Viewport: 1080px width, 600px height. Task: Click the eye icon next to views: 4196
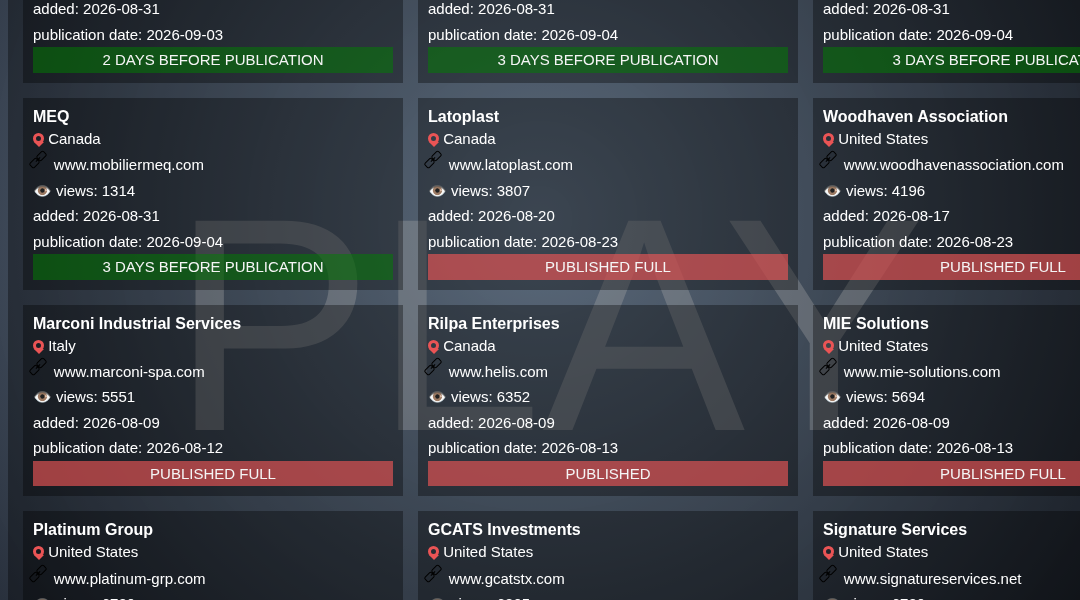pos(832,191)
